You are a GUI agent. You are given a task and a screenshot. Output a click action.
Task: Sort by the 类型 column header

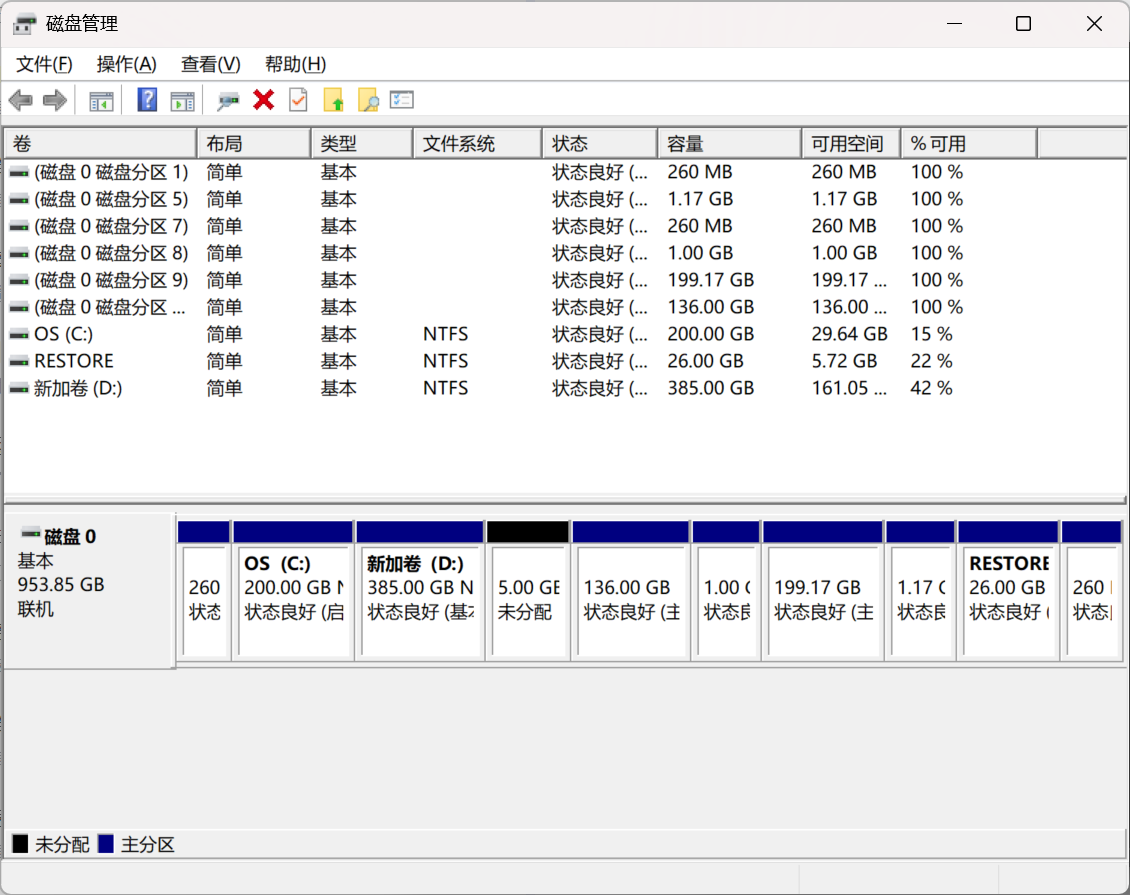pos(362,143)
